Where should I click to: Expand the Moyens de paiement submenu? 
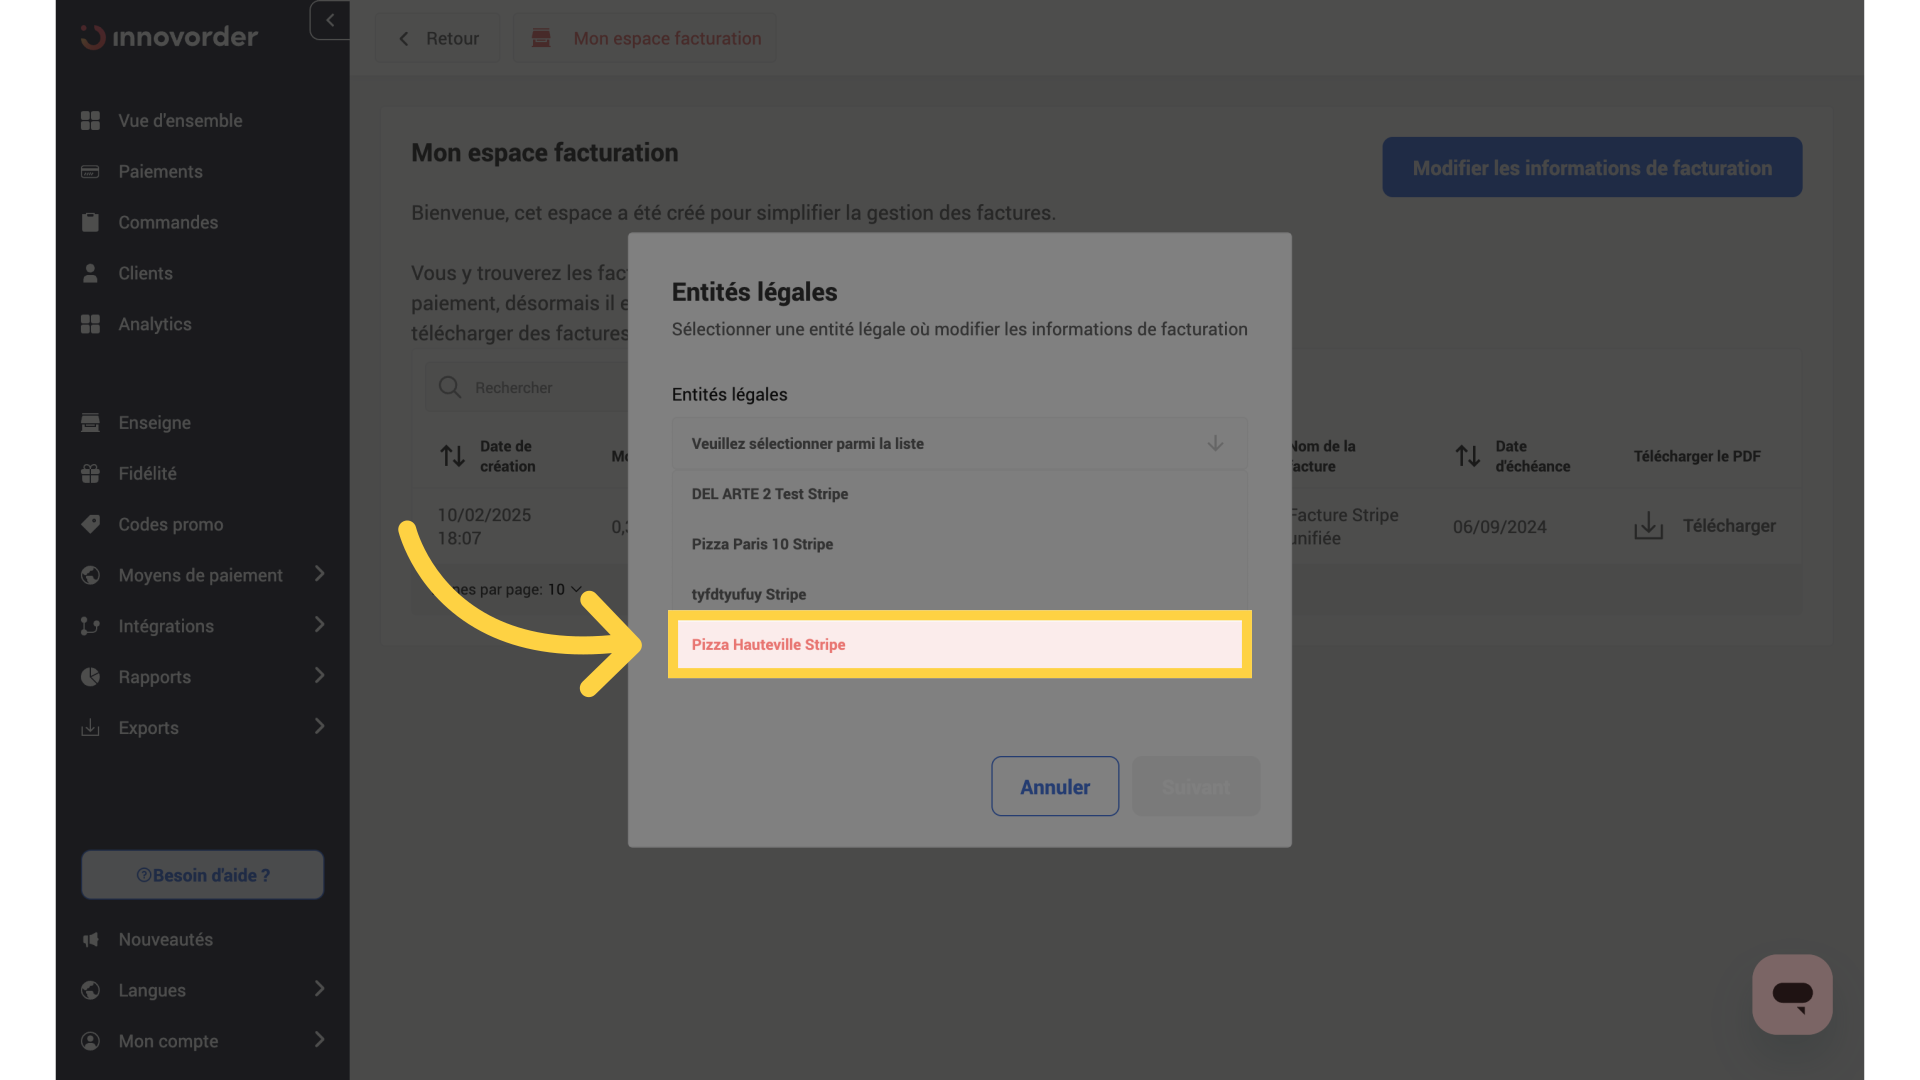tap(319, 574)
